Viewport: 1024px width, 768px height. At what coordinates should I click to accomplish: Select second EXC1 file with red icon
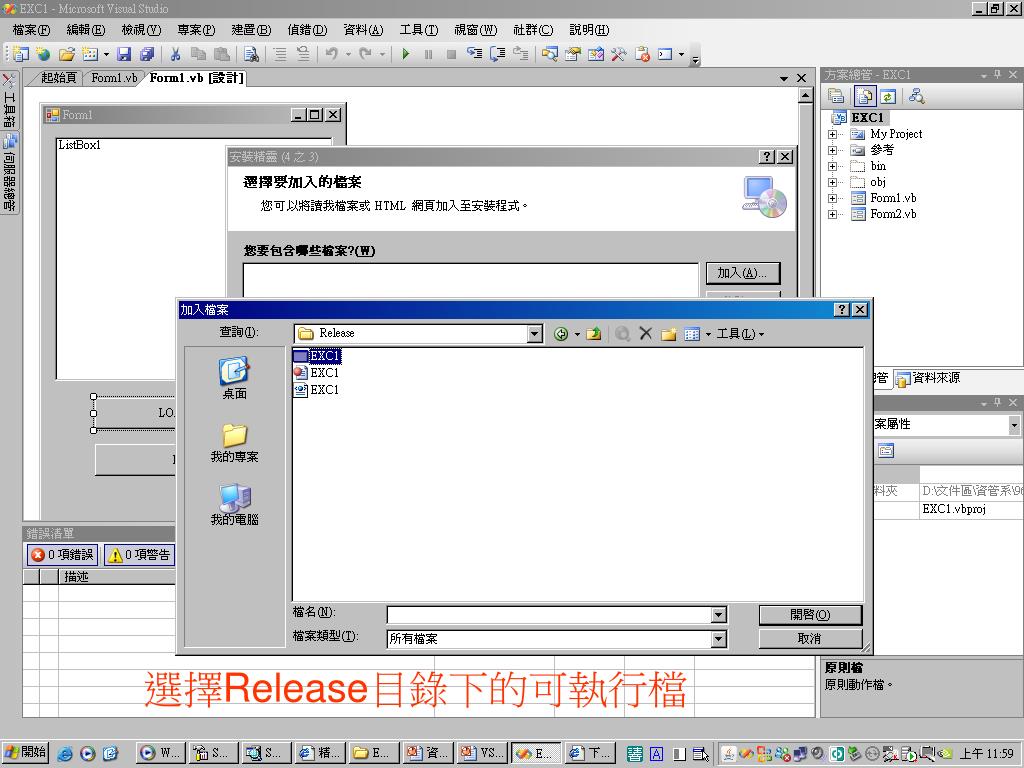pos(317,373)
